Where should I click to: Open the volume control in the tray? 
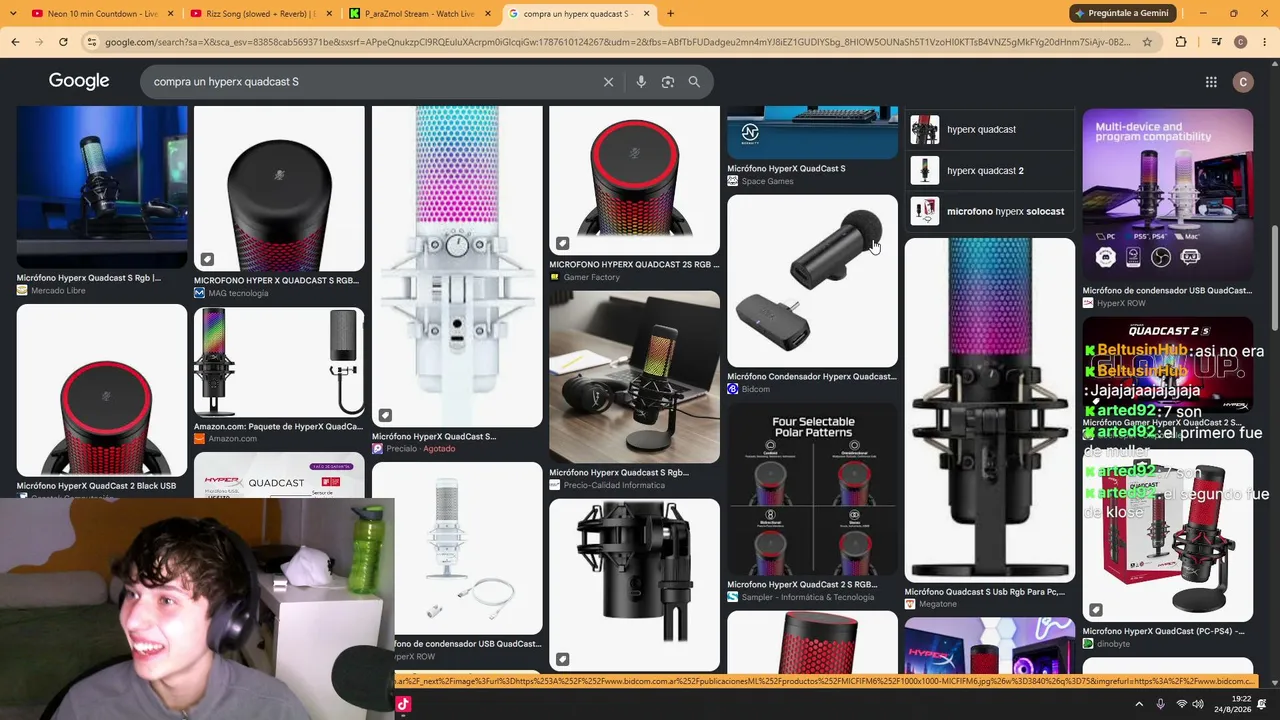(1199, 704)
